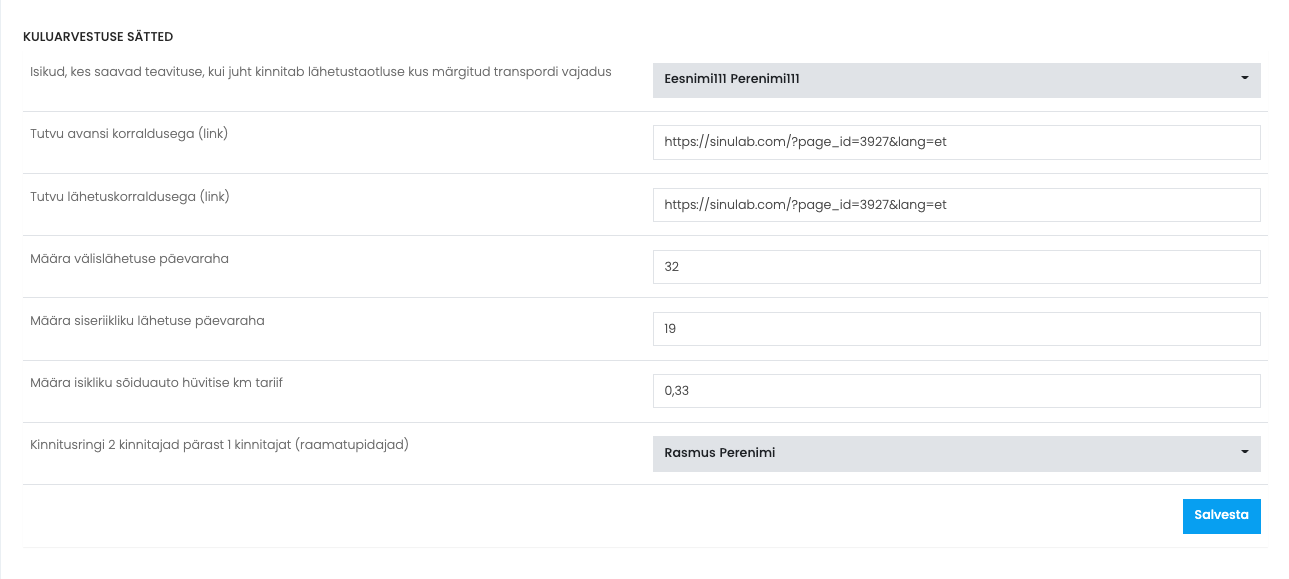Click the 'Määra siseriikliku lähetuse päevaraha' label

(147, 321)
